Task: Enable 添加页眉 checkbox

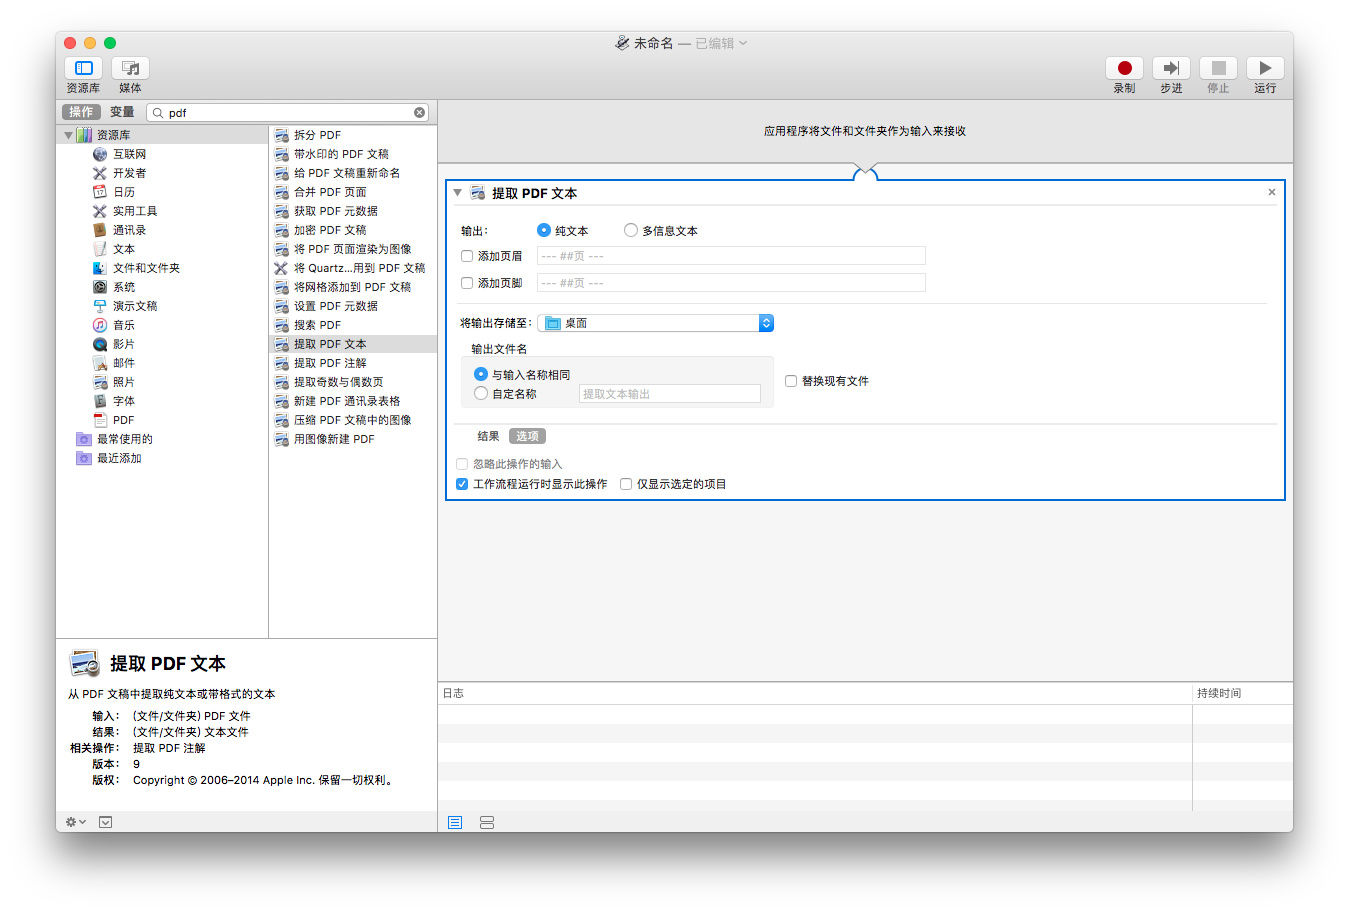Action: (467, 256)
